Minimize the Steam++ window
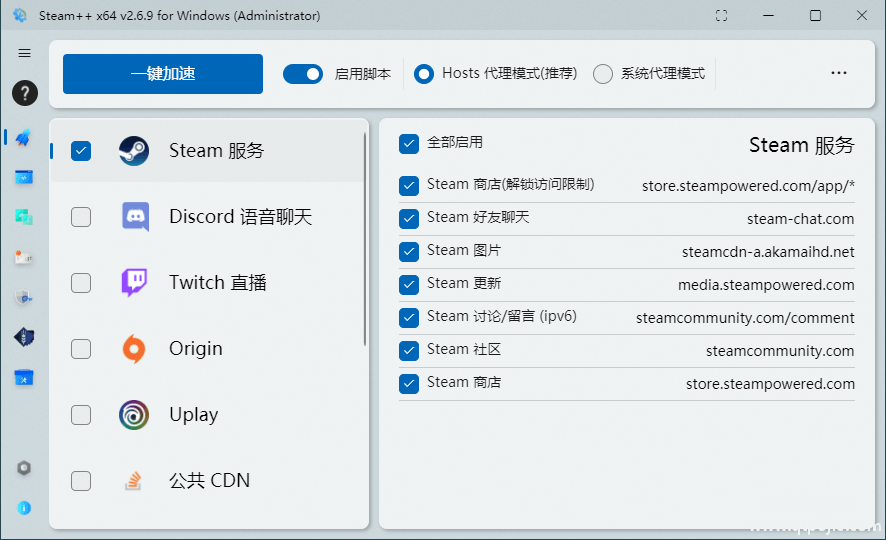This screenshot has height=540, width=886. (x=768, y=15)
